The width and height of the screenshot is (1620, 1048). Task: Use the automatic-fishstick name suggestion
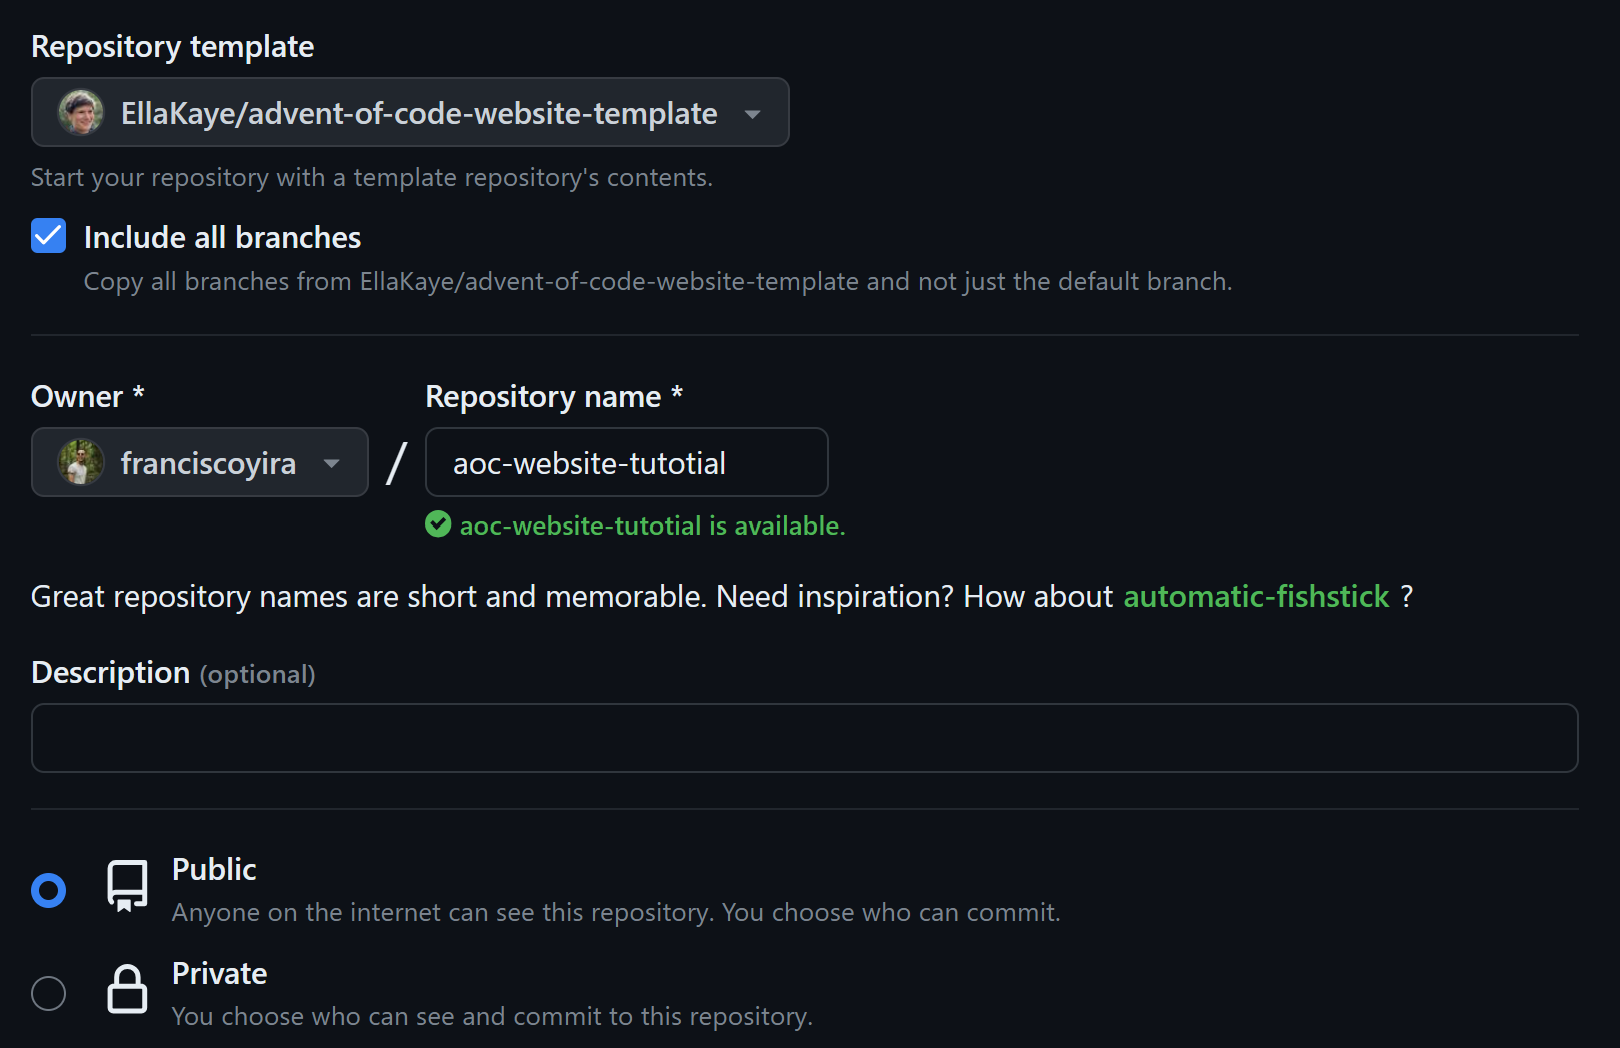(x=1256, y=597)
